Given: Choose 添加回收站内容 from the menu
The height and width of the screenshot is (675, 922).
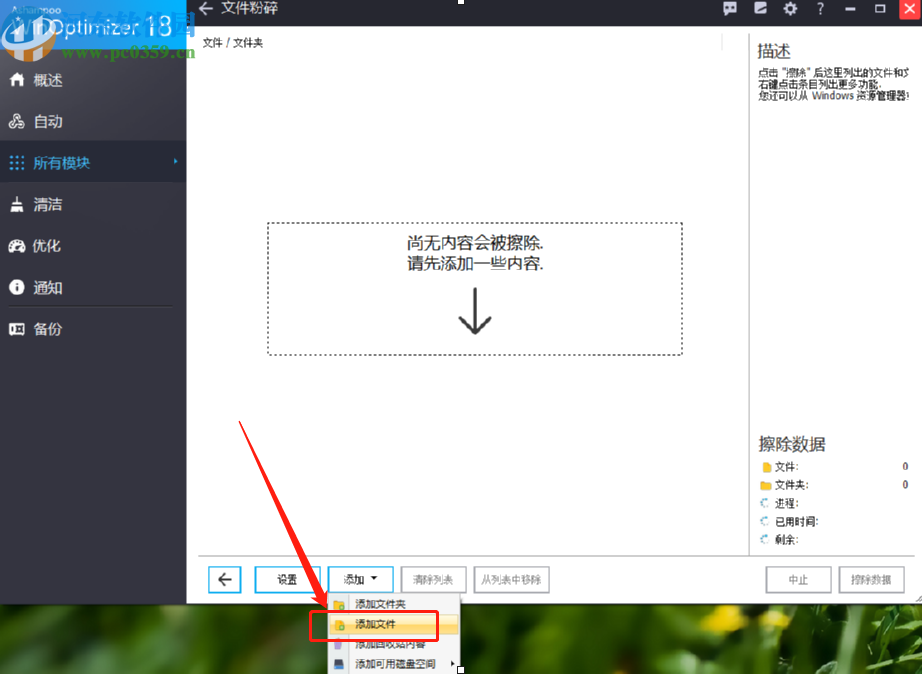Looking at the screenshot, I should coord(394,644).
